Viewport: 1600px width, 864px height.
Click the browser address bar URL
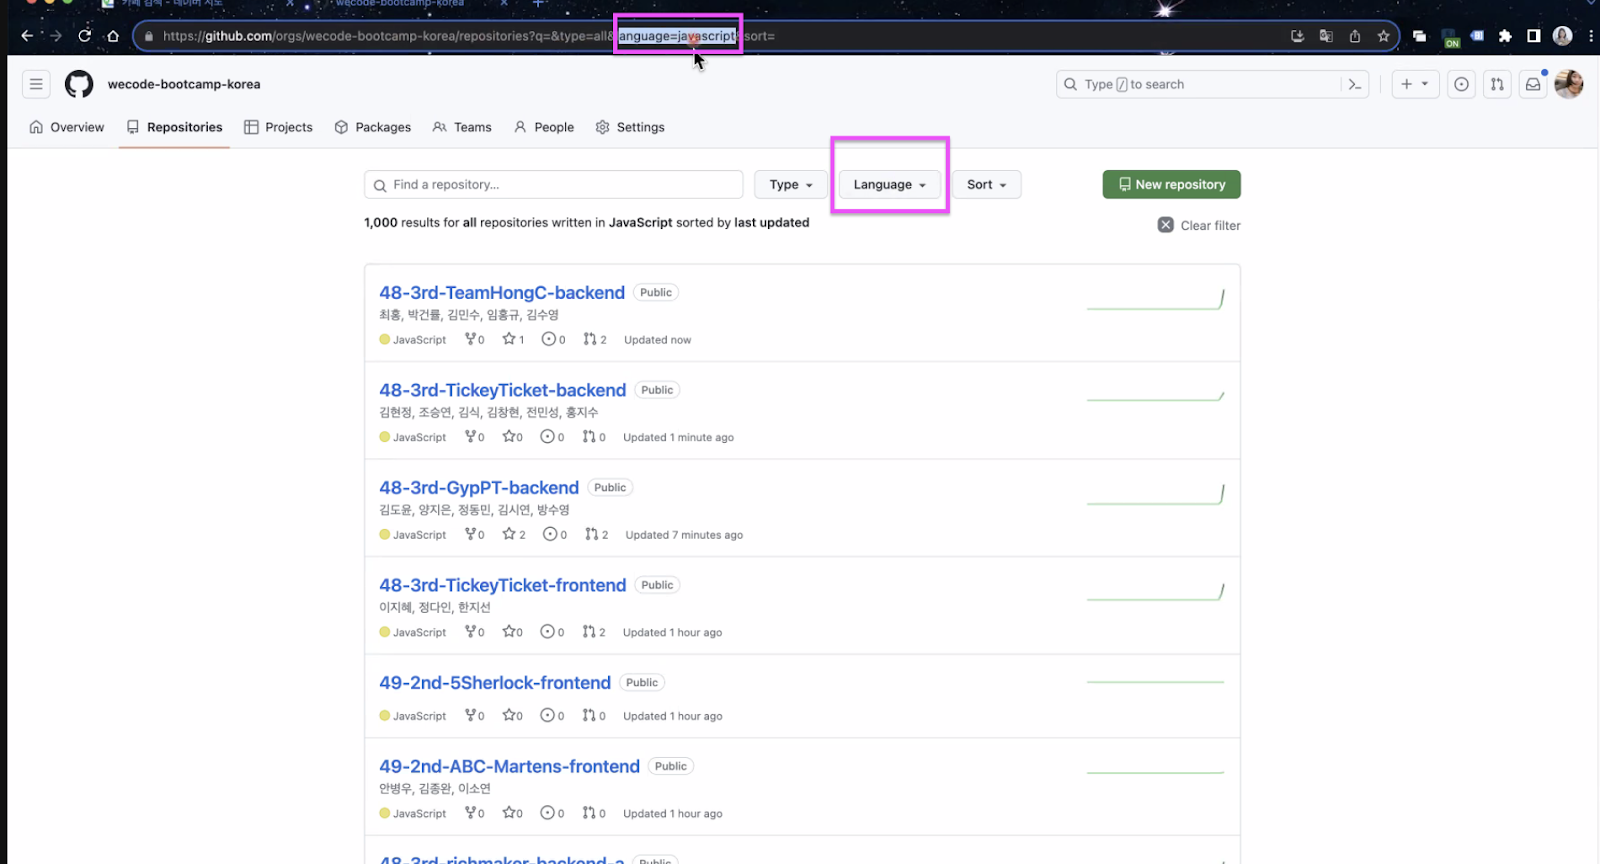pos(469,36)
